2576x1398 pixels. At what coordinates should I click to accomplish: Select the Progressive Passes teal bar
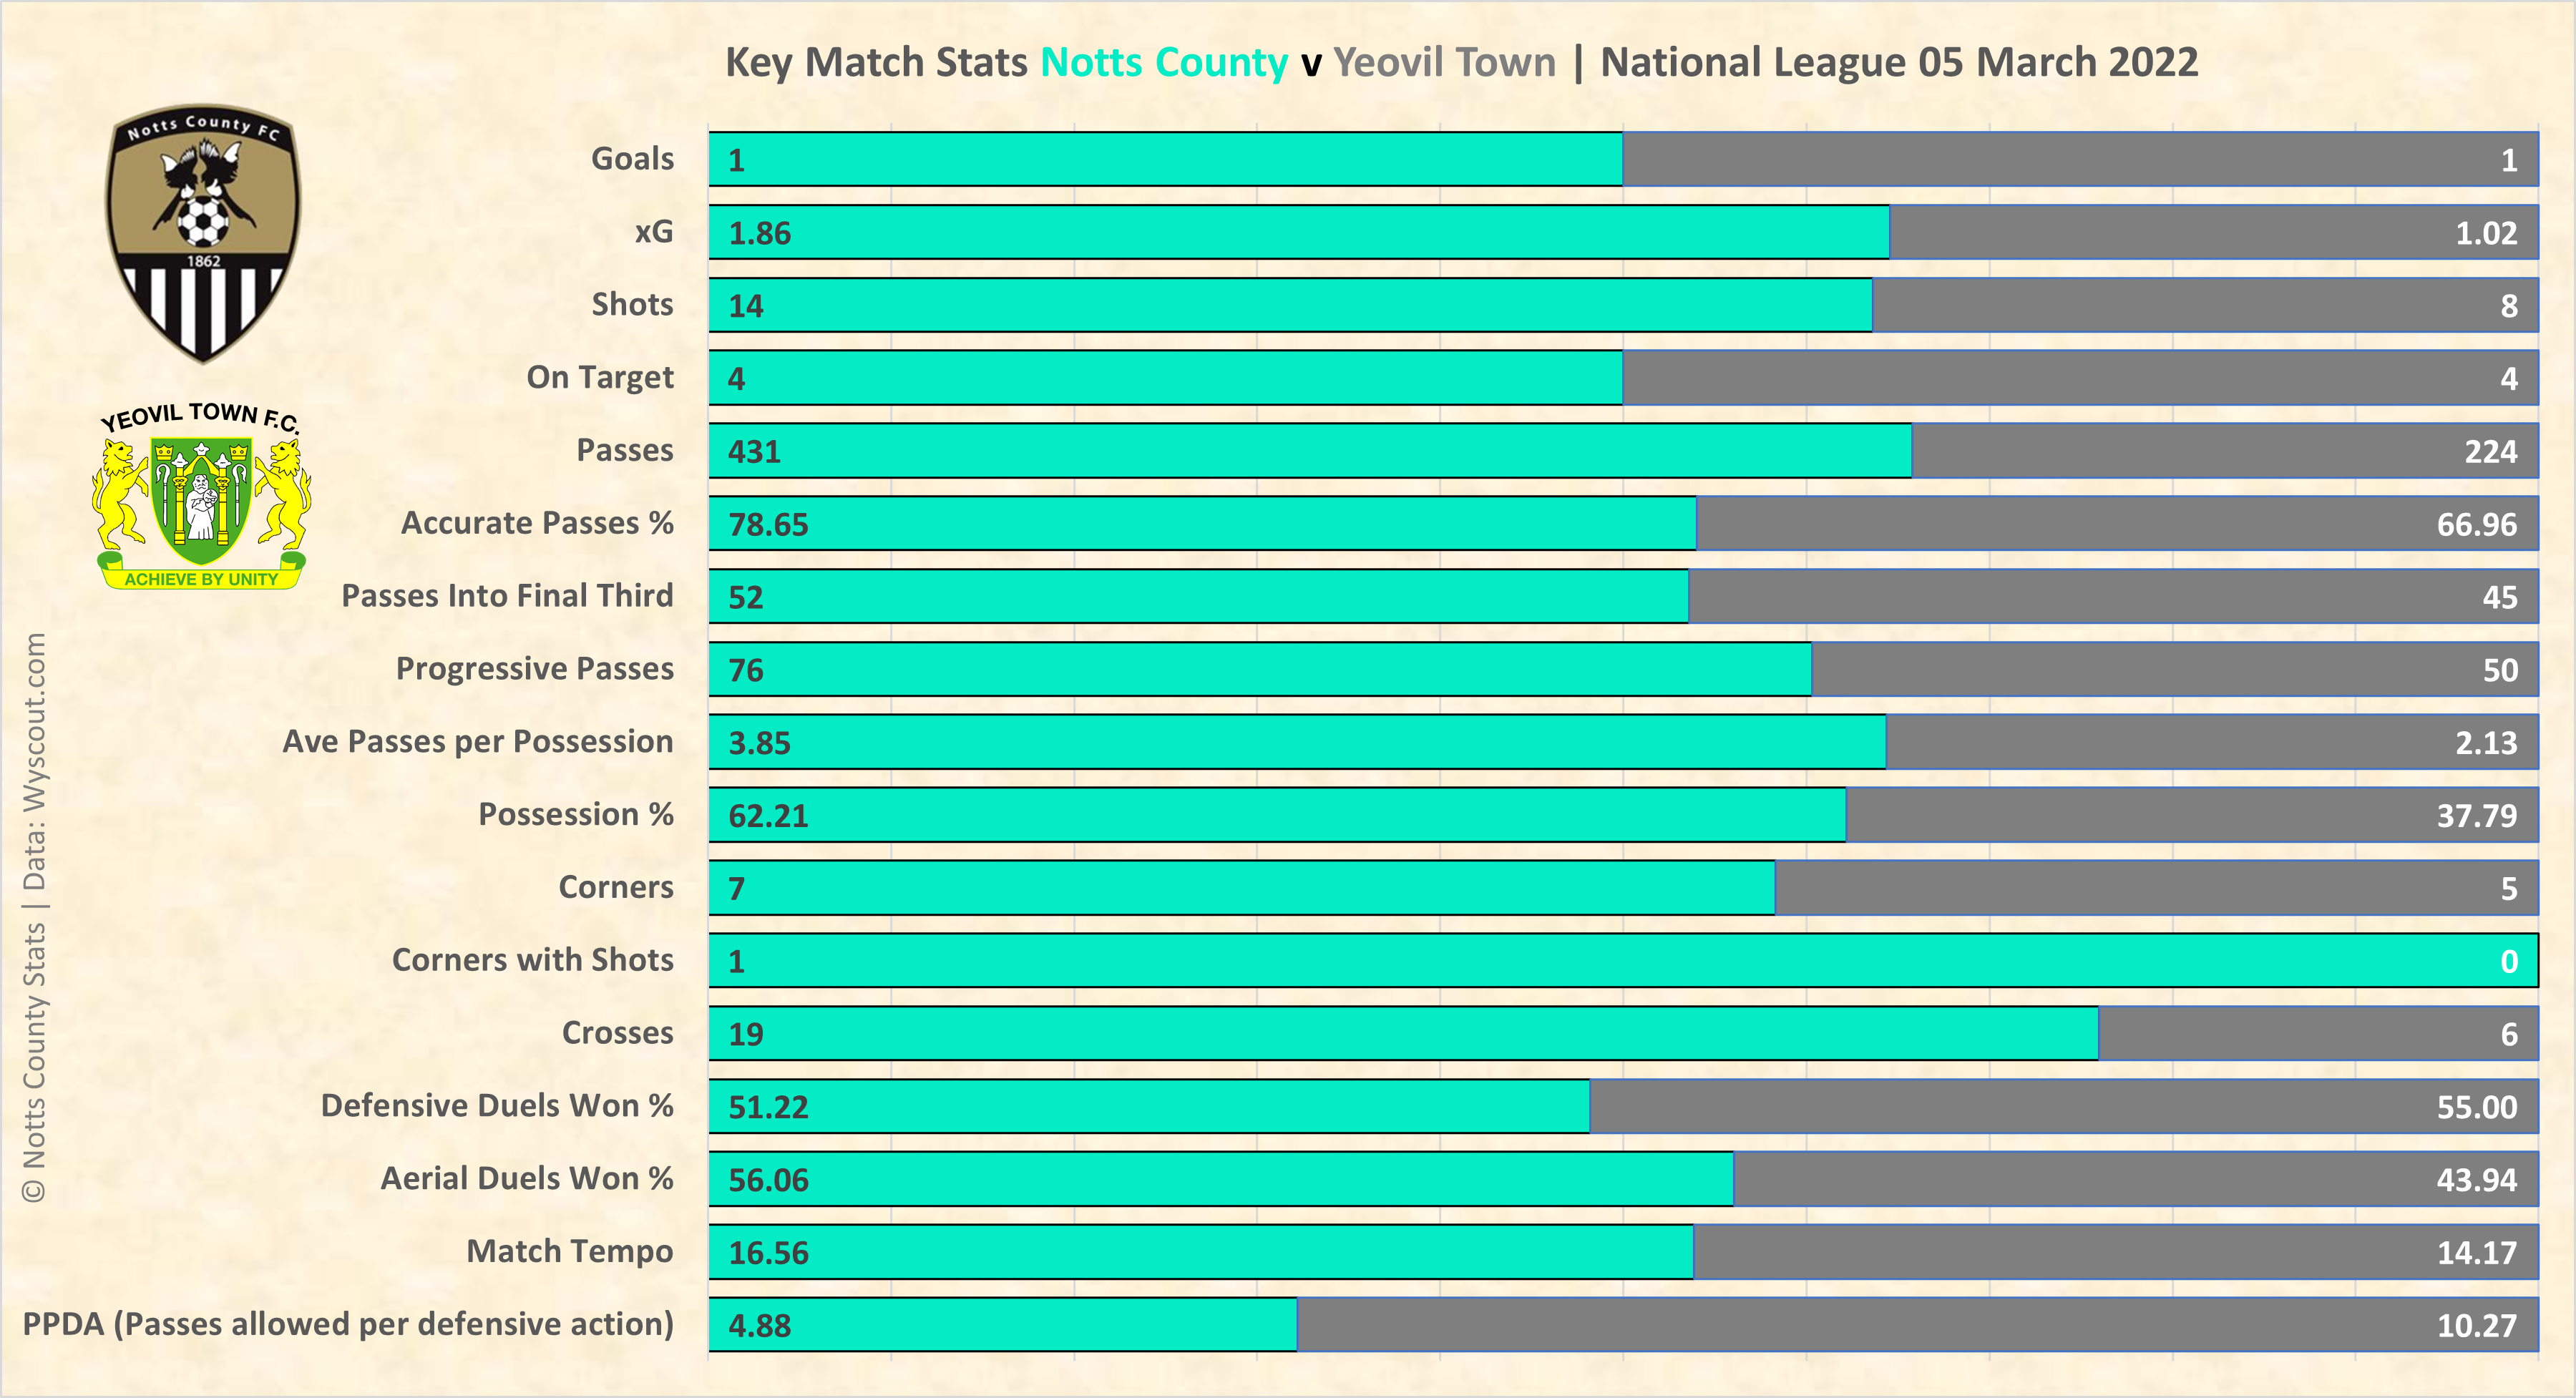point(1260,670)
